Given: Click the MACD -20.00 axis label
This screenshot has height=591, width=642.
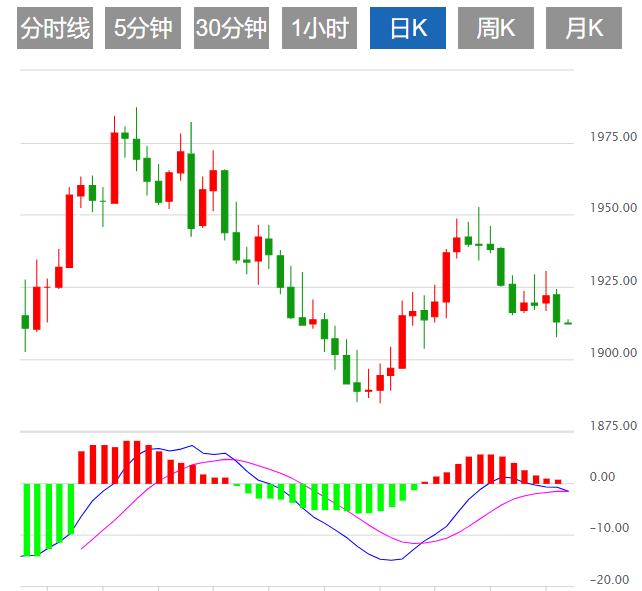Looking at the screenshot, I should point(609,580).
